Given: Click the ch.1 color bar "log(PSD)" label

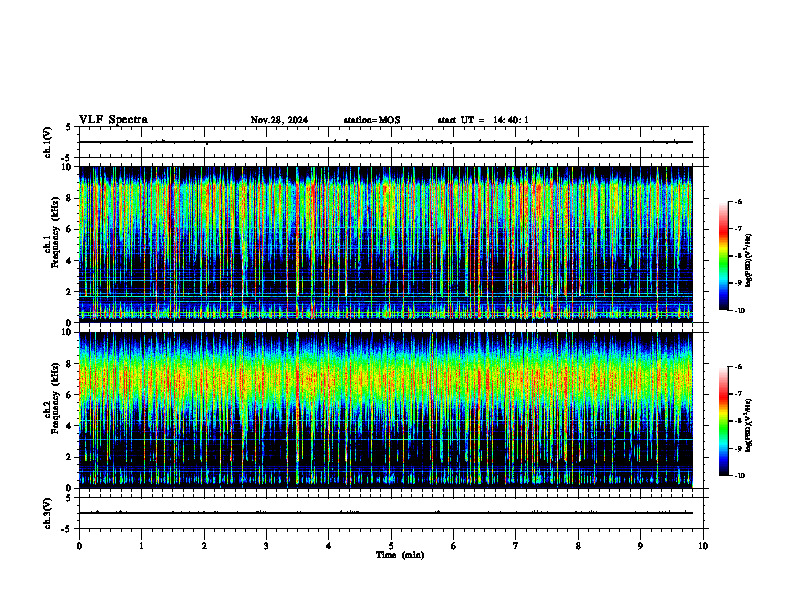Looking at the screenshot, I should pos(749,261).
